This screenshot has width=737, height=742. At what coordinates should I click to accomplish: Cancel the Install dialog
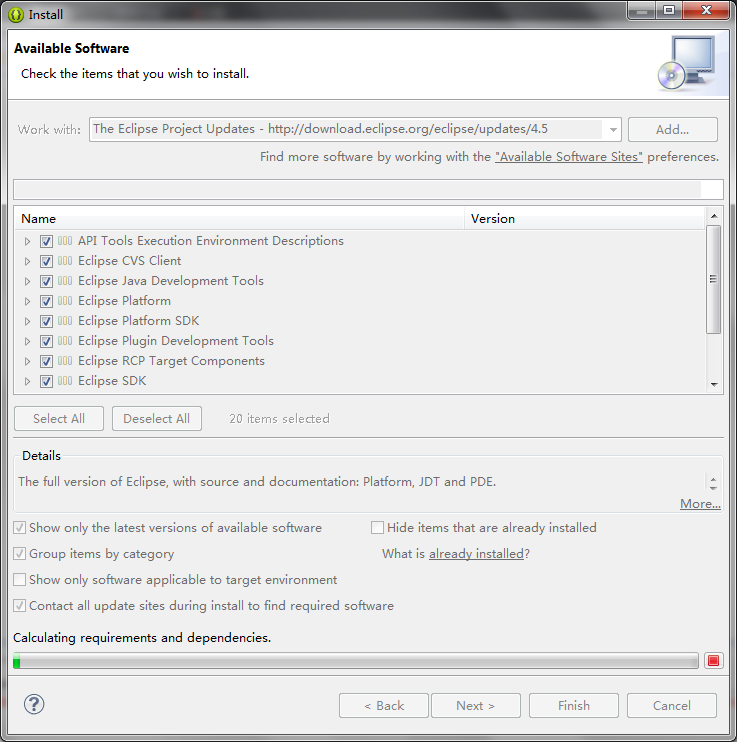672,706
